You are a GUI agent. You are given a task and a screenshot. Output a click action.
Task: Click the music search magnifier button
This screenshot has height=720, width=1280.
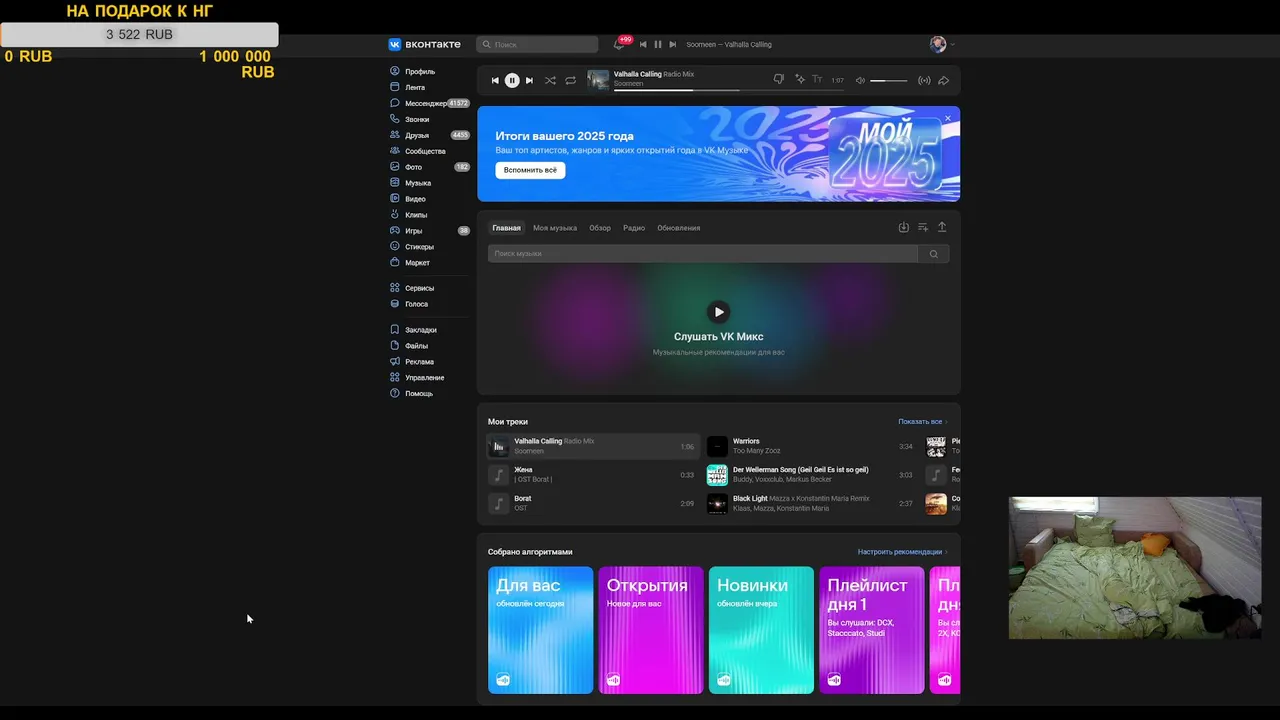[934, 254]
